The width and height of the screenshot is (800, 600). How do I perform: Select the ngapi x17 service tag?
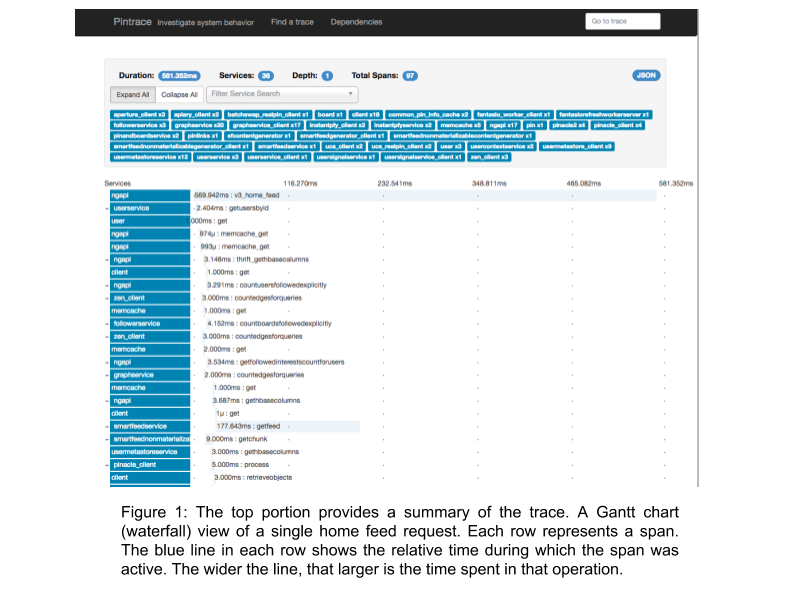[503, 126]
